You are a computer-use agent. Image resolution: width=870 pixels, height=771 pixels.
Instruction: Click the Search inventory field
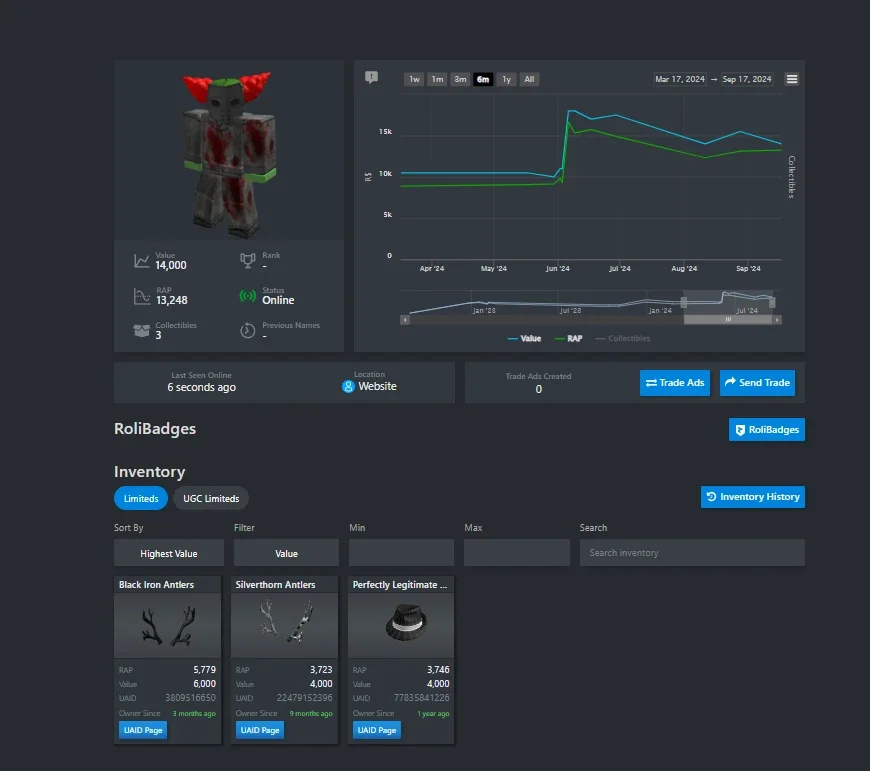coord(692,553)
